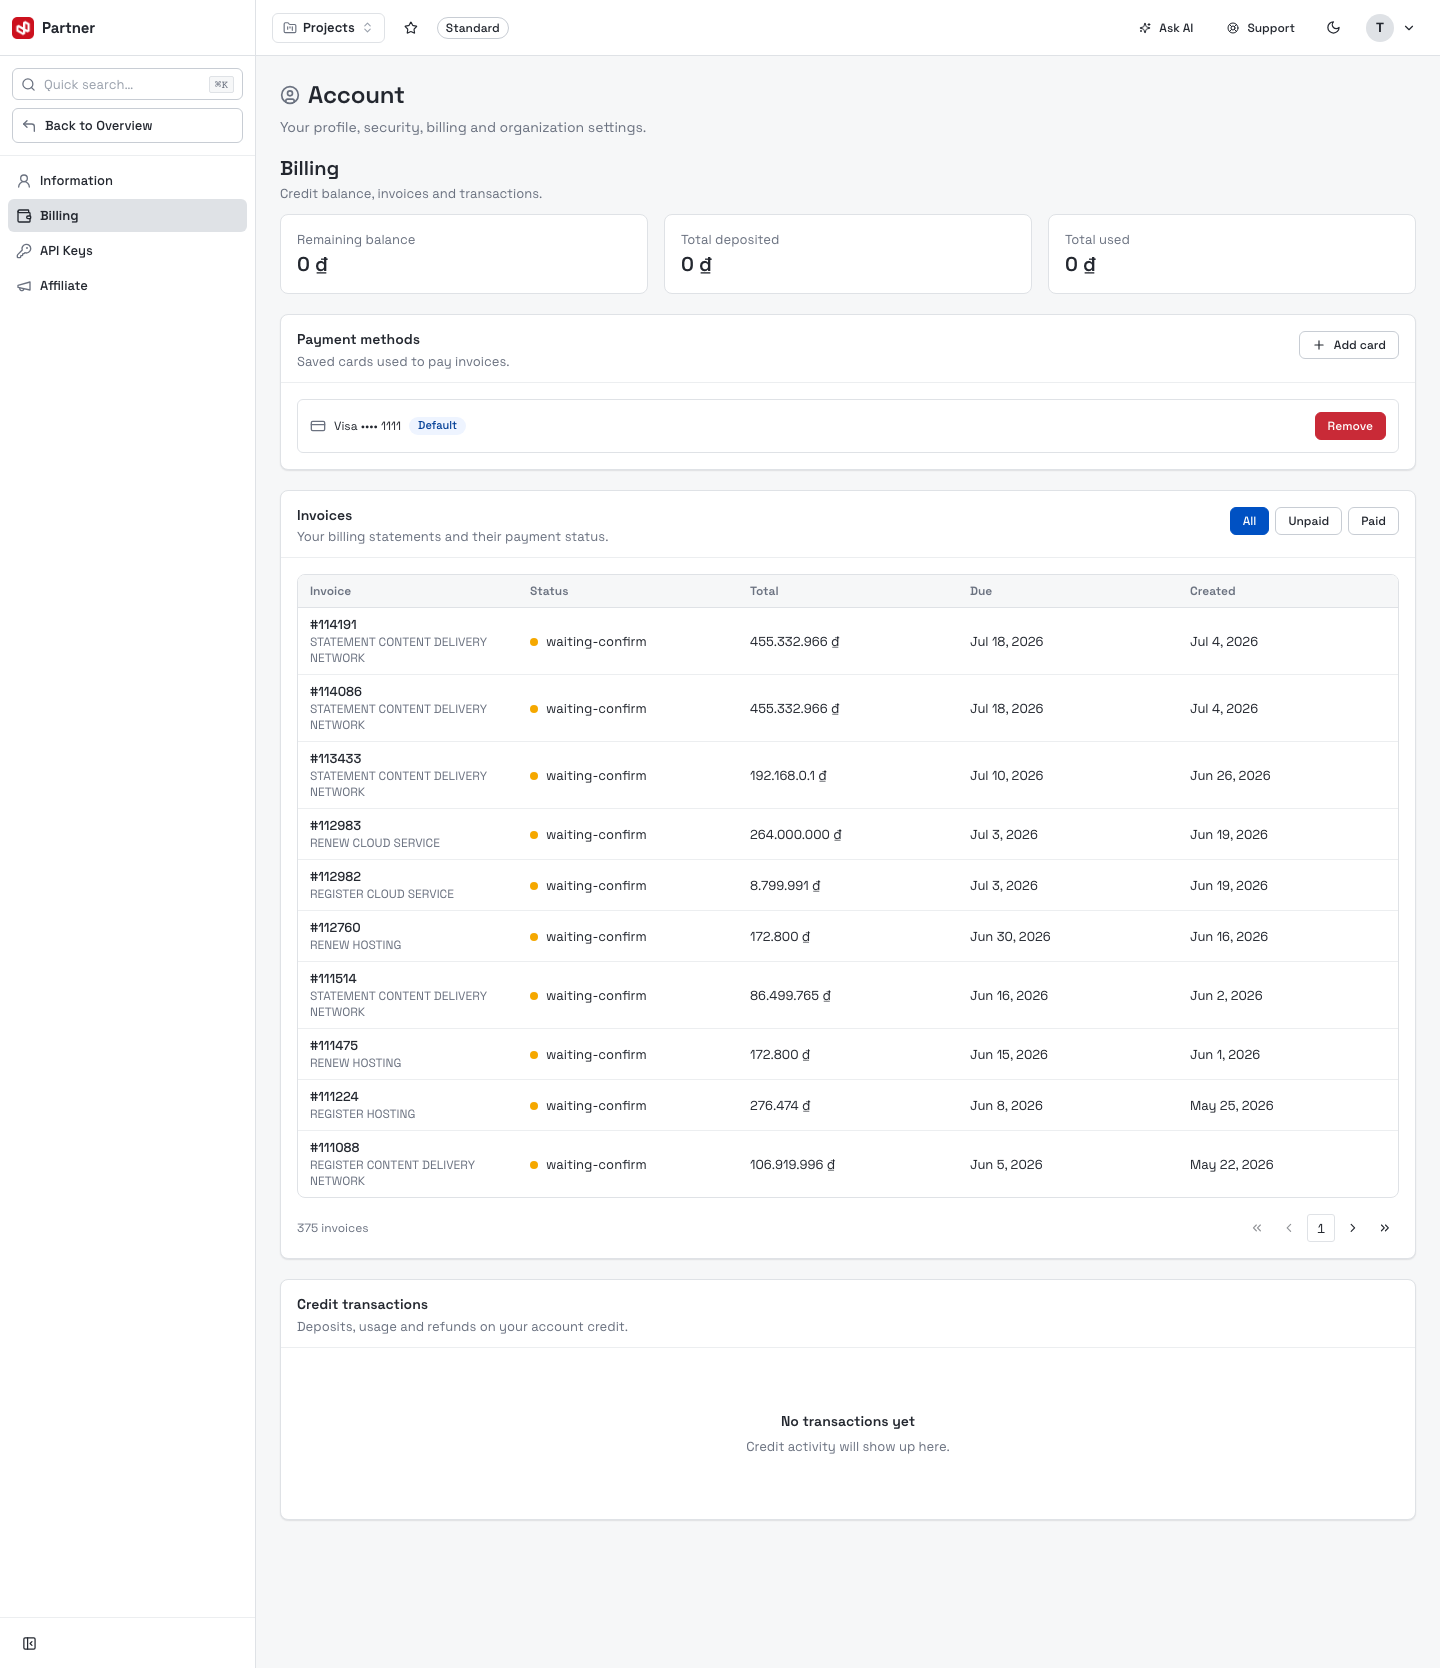1440x1668 pixels.
Task: Go to next invoices page
Action: [1353, 1228]
